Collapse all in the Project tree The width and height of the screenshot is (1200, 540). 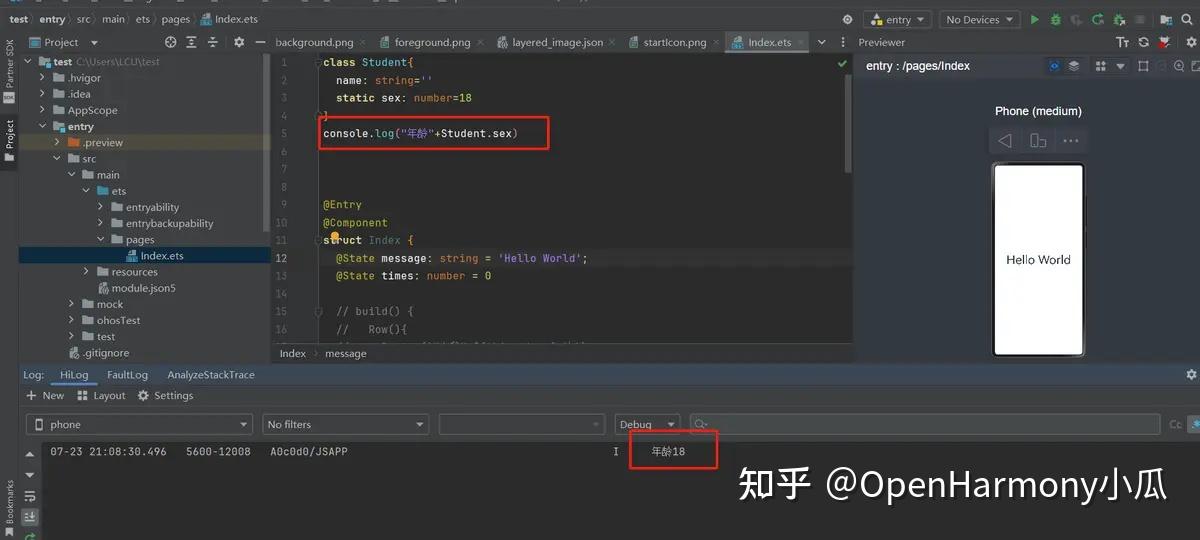pos(212,42)
